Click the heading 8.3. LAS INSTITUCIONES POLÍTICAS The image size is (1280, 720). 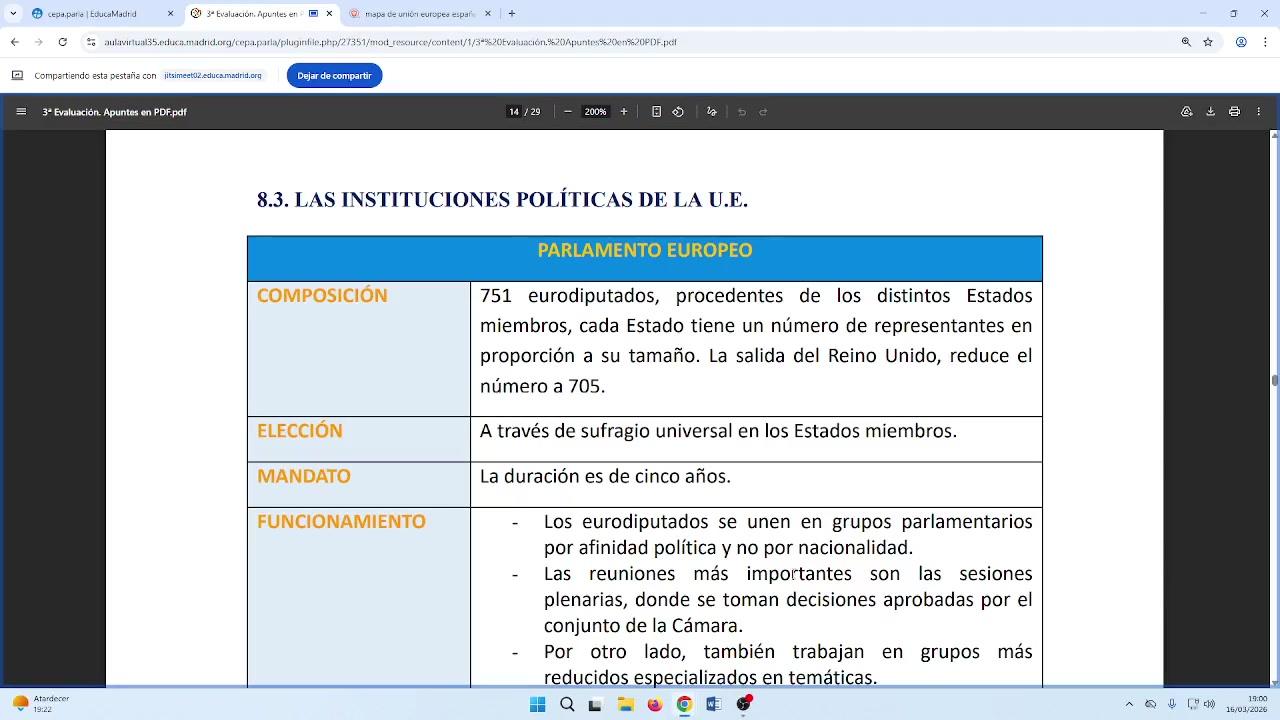[502, 200]
